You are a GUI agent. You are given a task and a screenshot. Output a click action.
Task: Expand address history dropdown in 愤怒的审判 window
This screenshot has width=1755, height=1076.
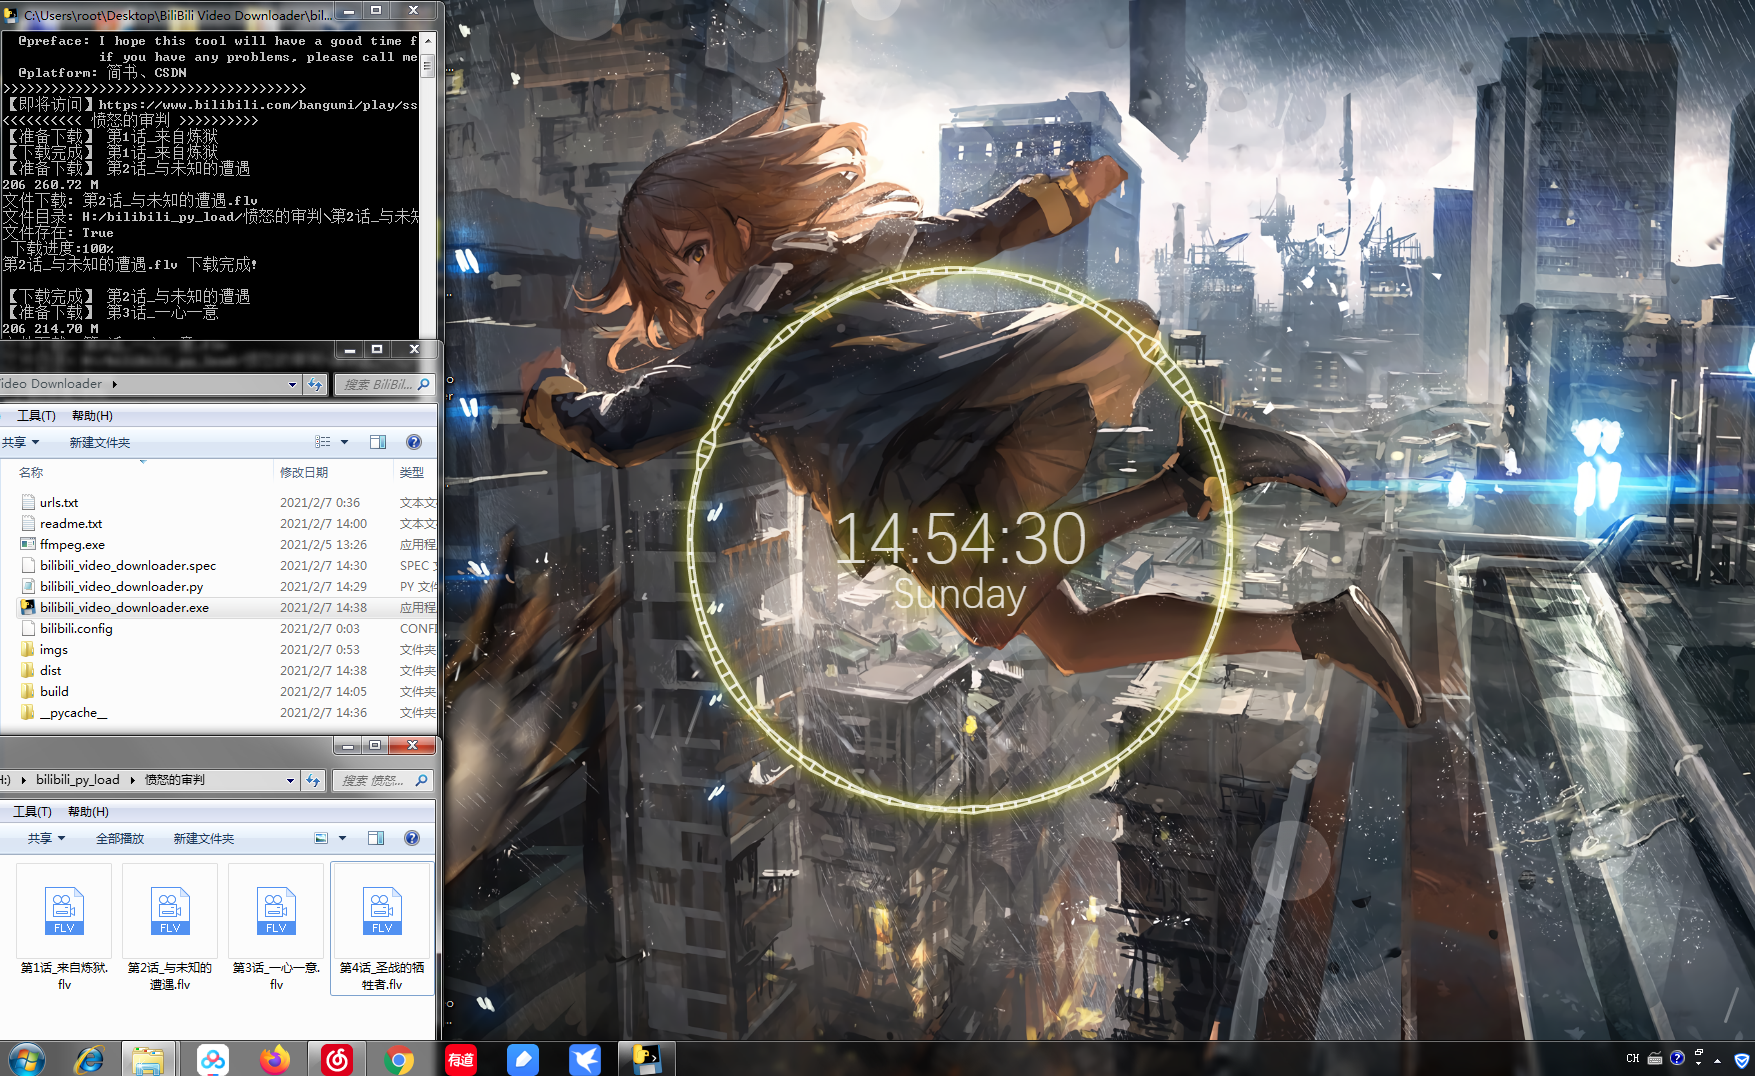pos(290,780)
